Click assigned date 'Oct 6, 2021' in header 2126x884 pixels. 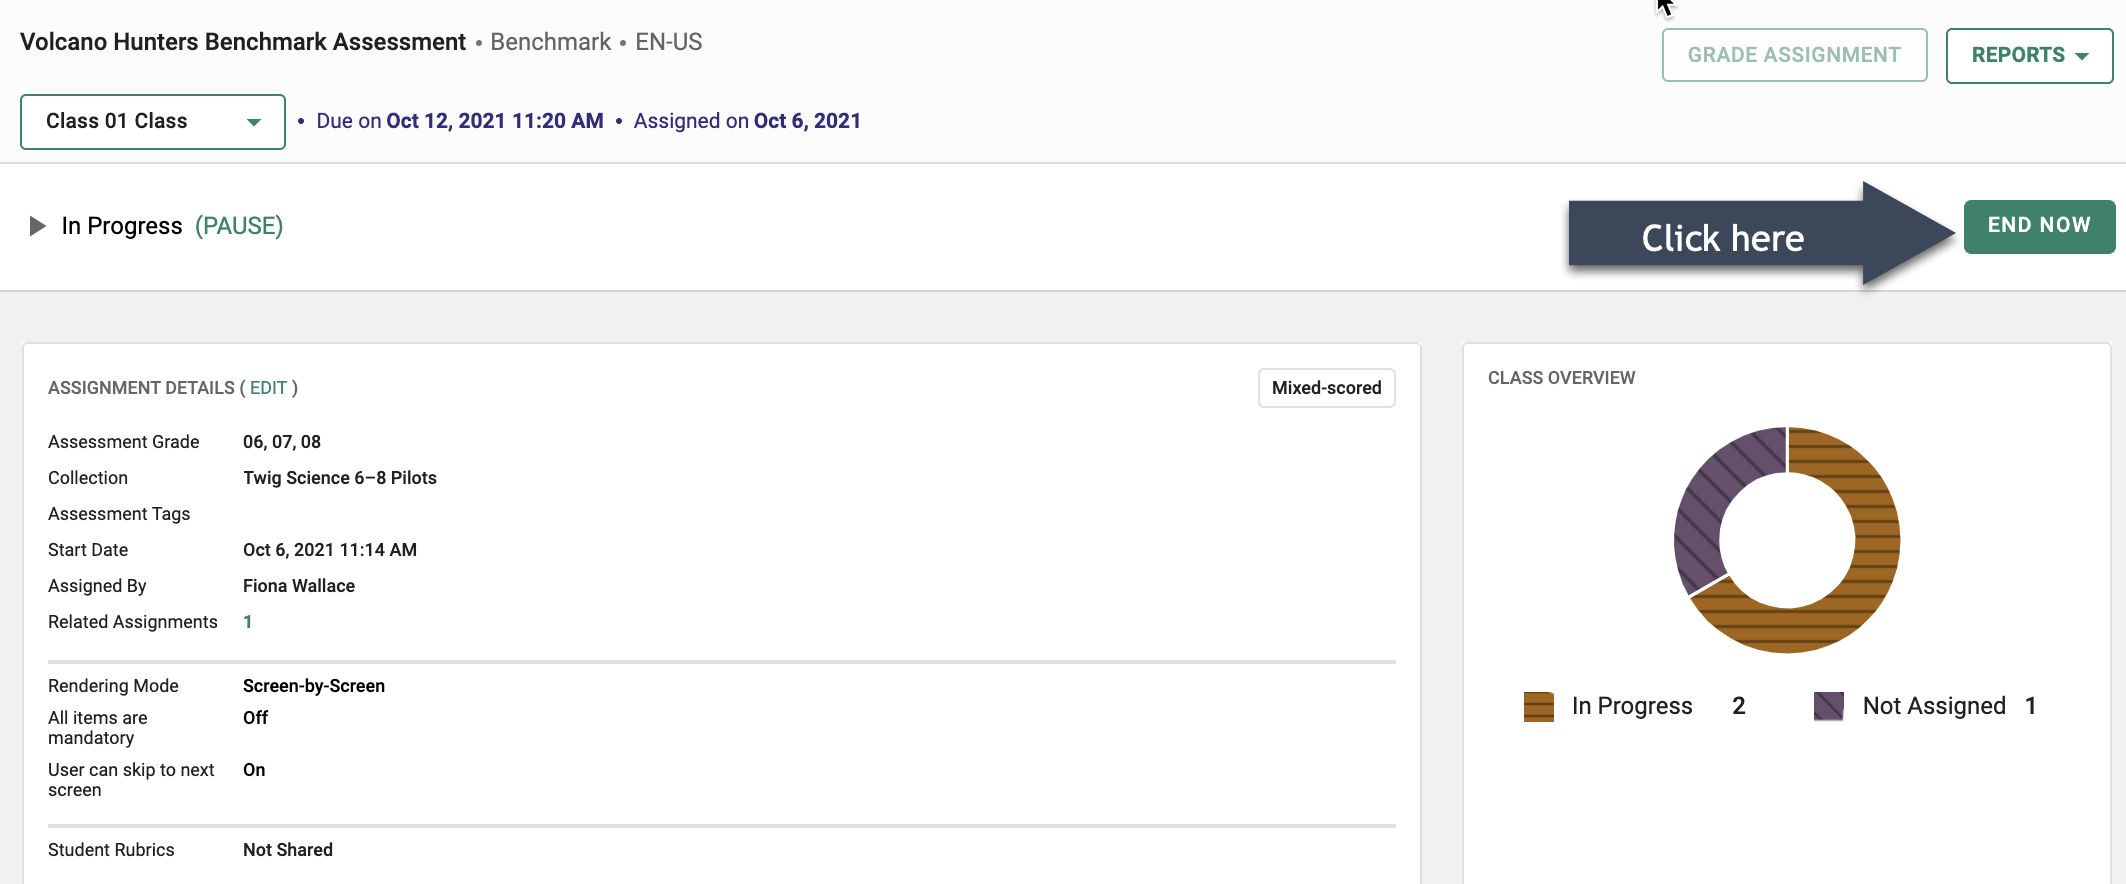(x=807, y=121)
